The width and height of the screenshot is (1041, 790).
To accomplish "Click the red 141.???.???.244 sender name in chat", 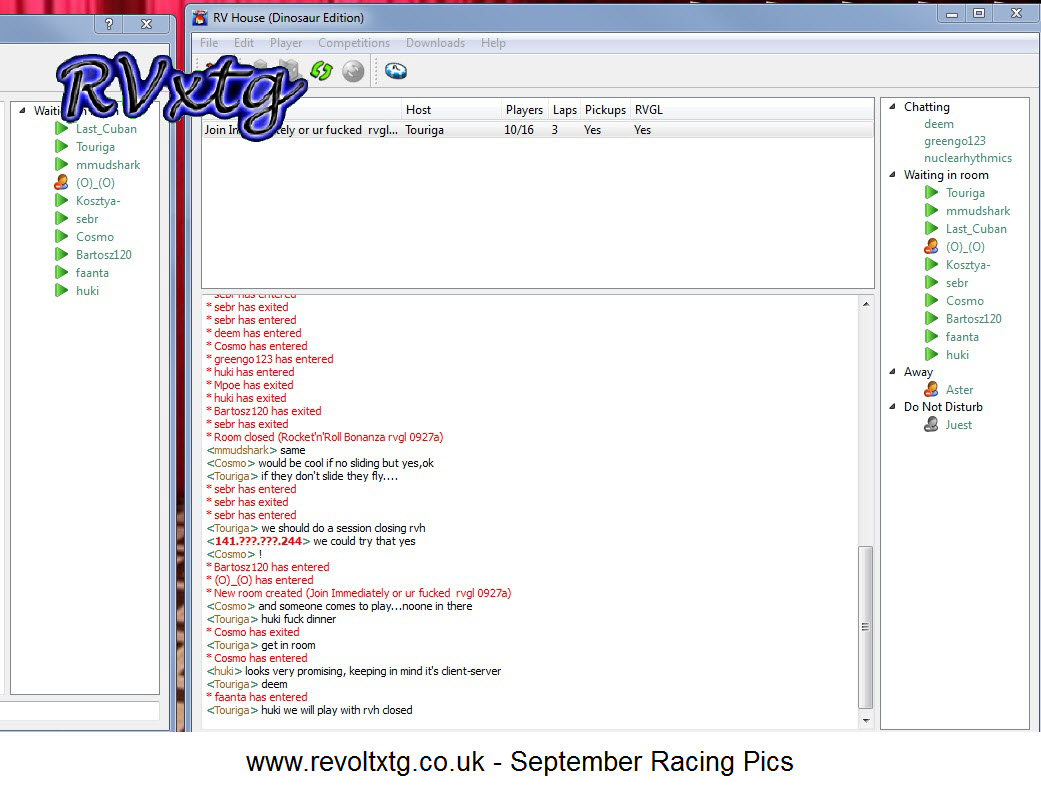I will (x=258, y=541).
